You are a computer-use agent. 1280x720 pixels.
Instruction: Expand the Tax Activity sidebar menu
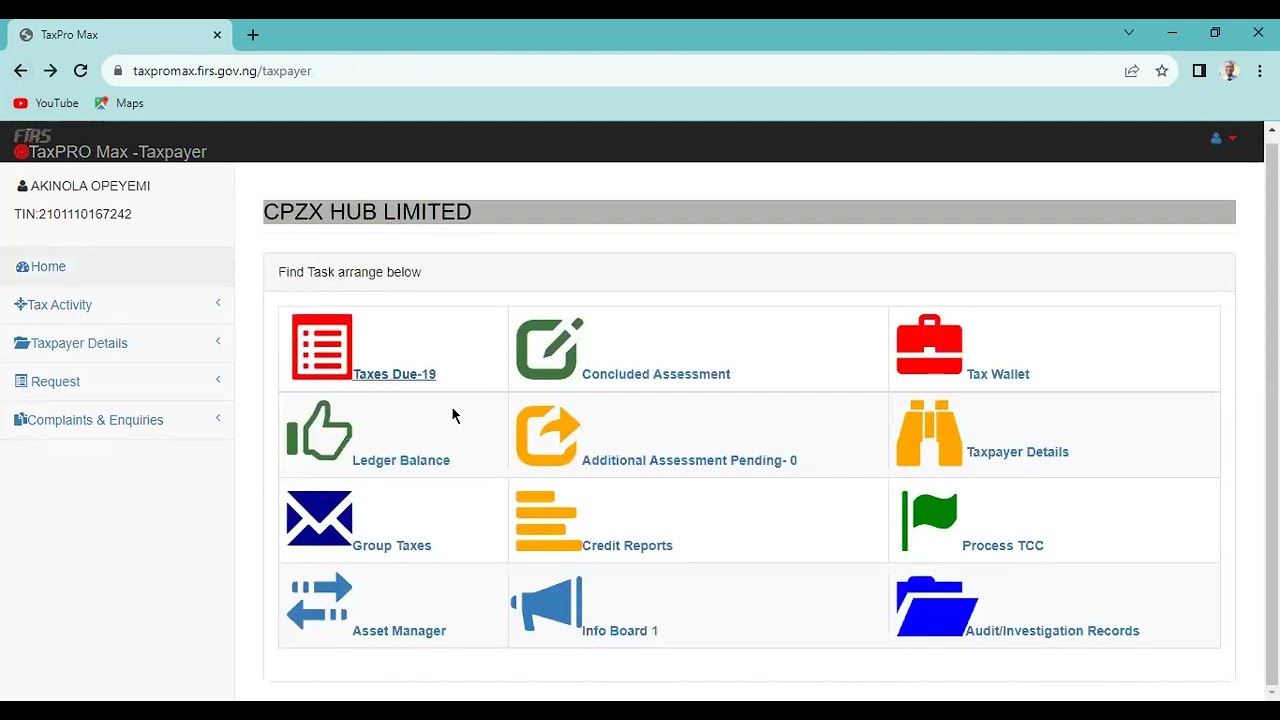(117, 305)
